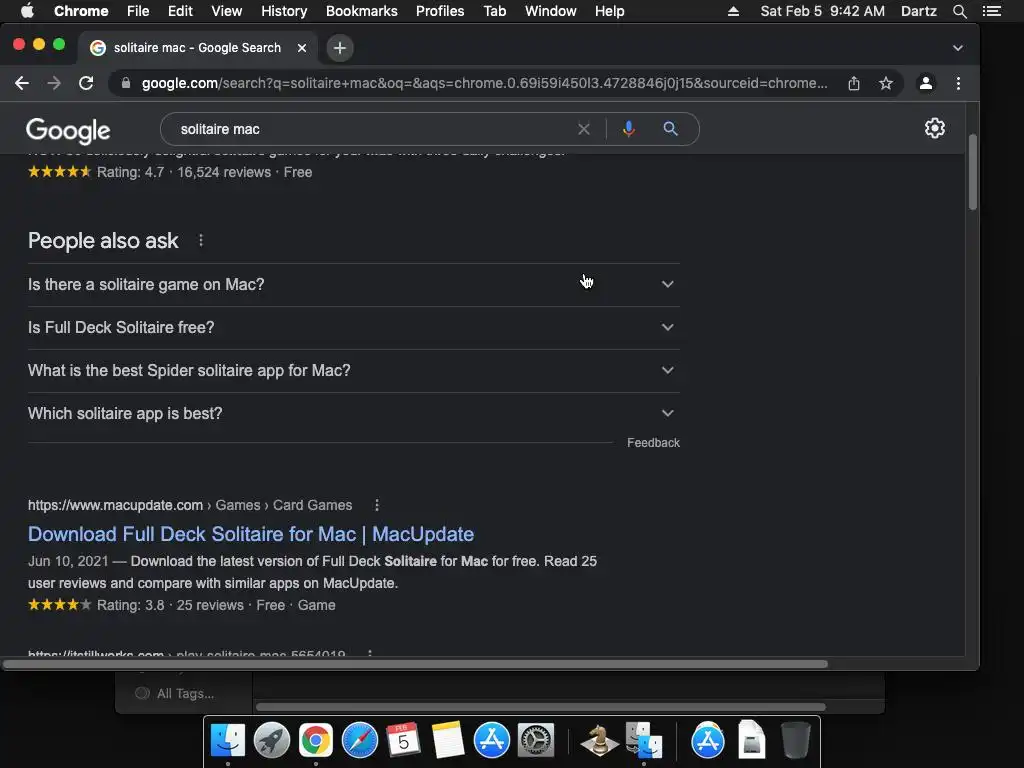Image resolution: width=1024 pixels, height=768 pixels.
Task: Open the History menu
Action: click(284, 11)
